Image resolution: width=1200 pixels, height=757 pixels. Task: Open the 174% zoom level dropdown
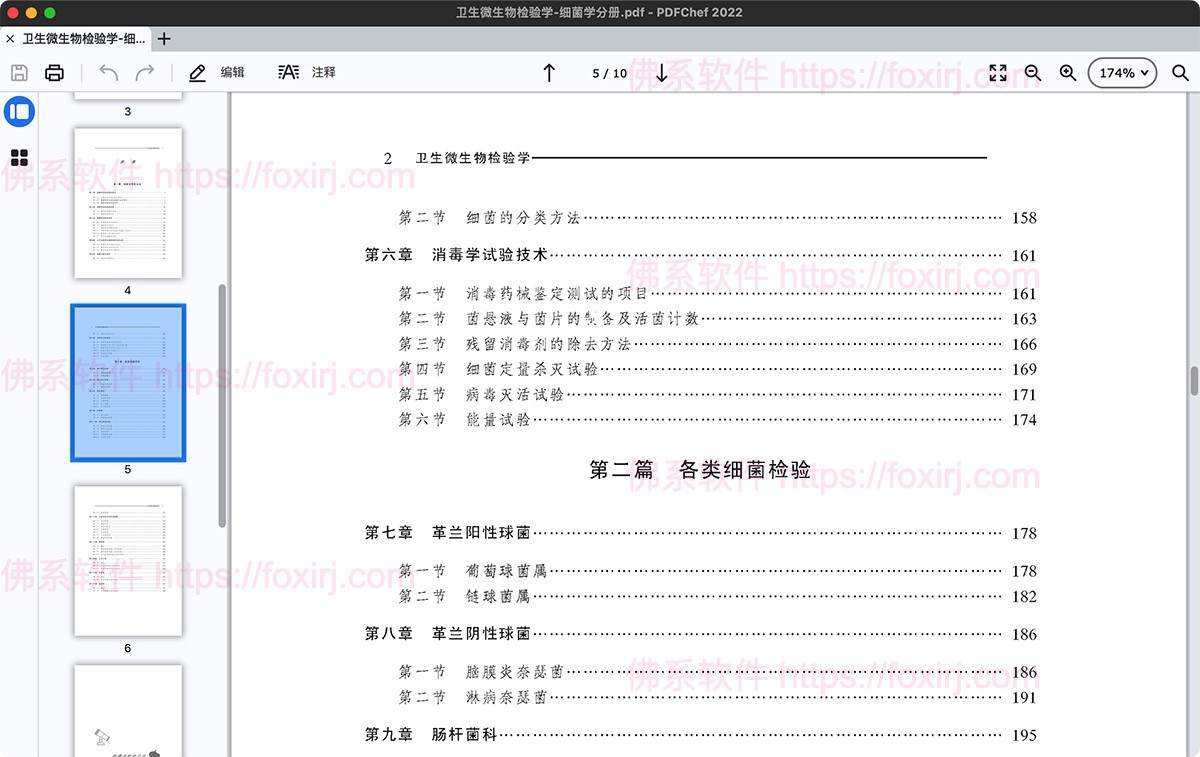coord(1121,72)
